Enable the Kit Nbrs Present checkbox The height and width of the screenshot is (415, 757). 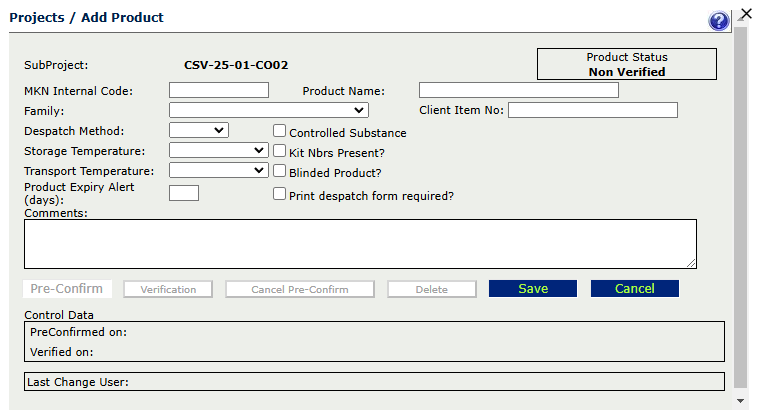click(279, 151)
